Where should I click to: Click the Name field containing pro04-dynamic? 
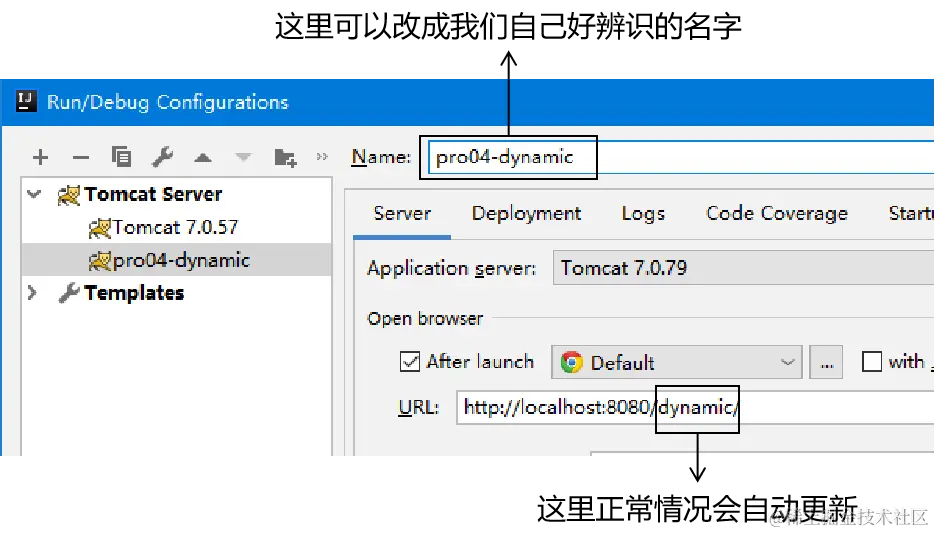pyautogui.click(x=681, y=157)
